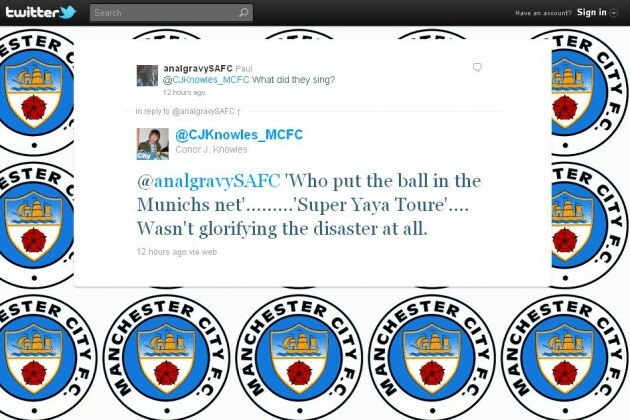Viewport: 630px width, 420px height.
Task: Click 12 hours ago under Paul's reply
Action: 184,92
